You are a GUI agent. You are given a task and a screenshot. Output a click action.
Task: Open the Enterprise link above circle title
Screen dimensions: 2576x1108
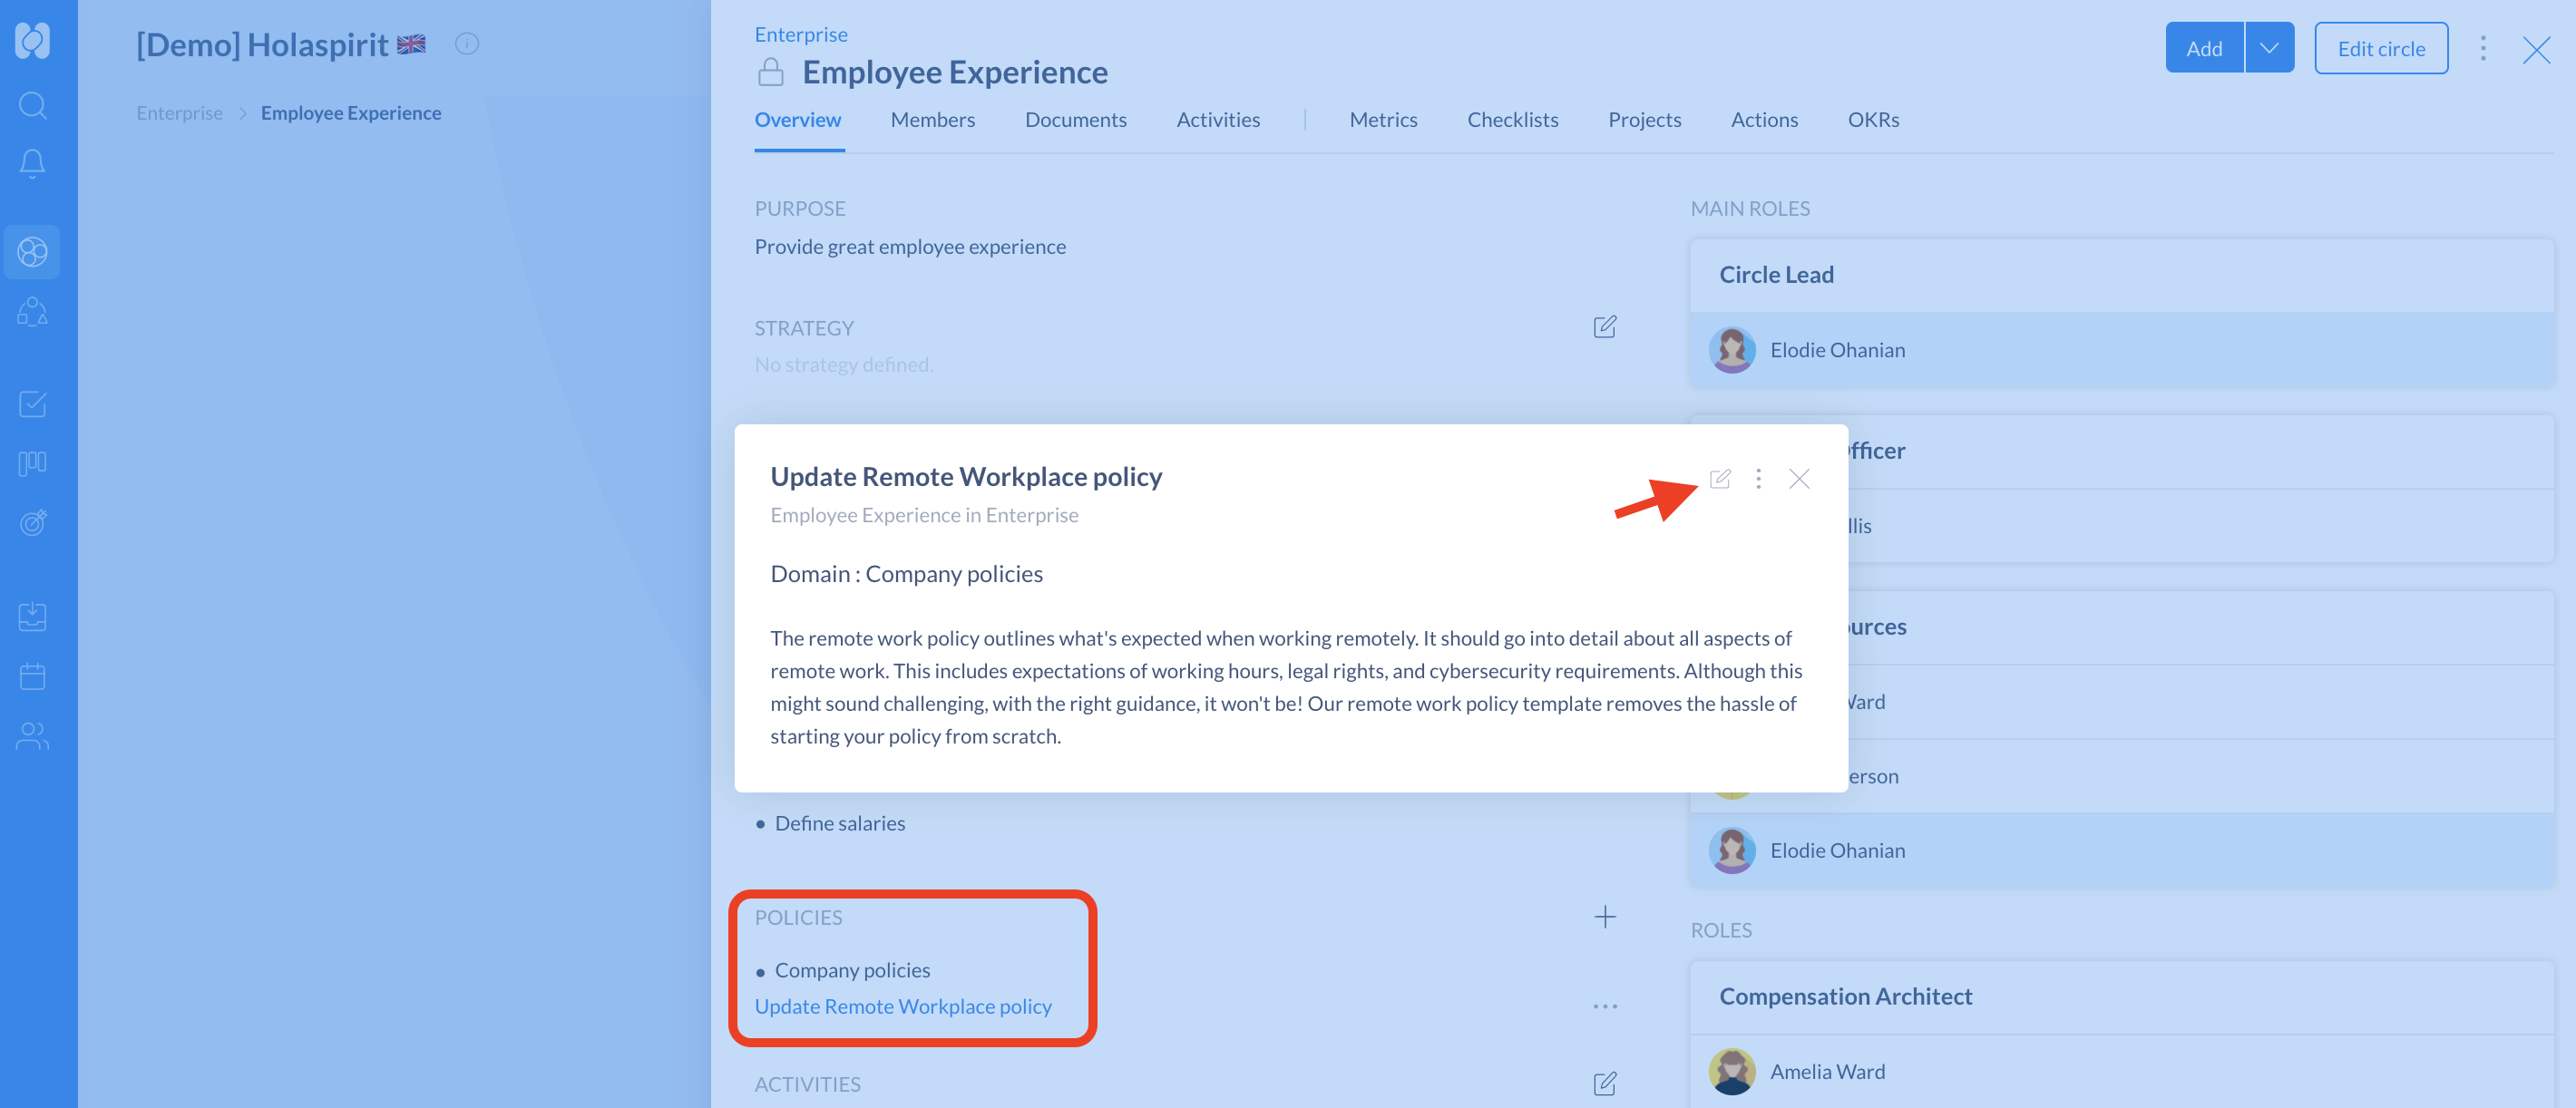coord(801,35)
